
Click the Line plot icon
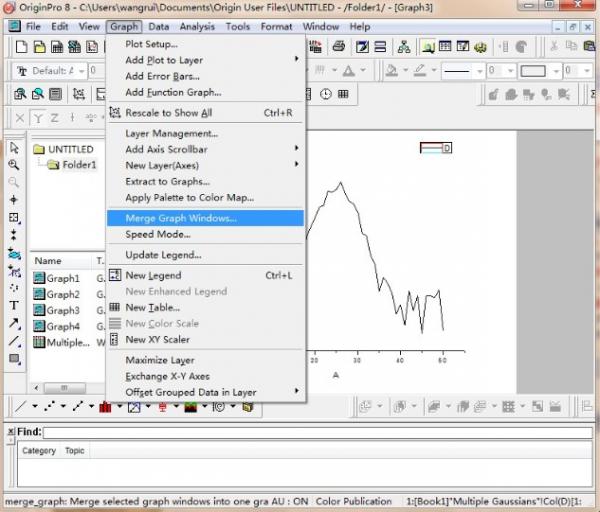(x=21, y=406)
